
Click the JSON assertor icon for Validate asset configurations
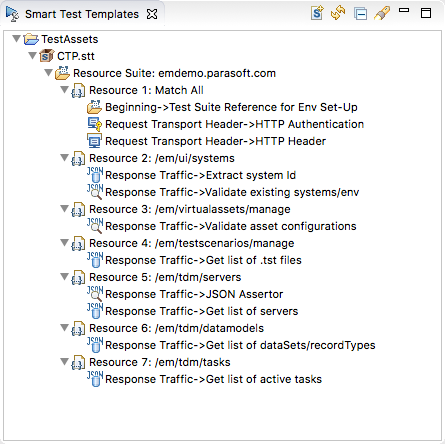(95, 226)
